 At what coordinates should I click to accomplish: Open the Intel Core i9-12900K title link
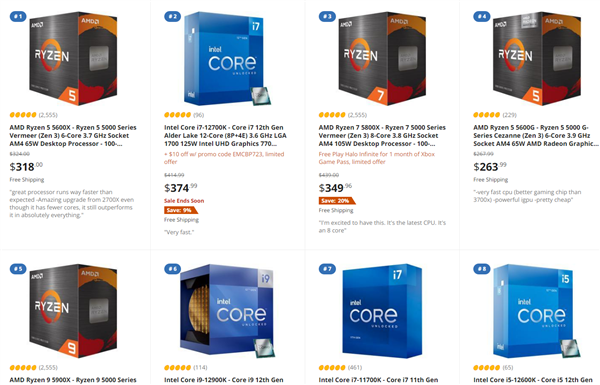(224, 380)
